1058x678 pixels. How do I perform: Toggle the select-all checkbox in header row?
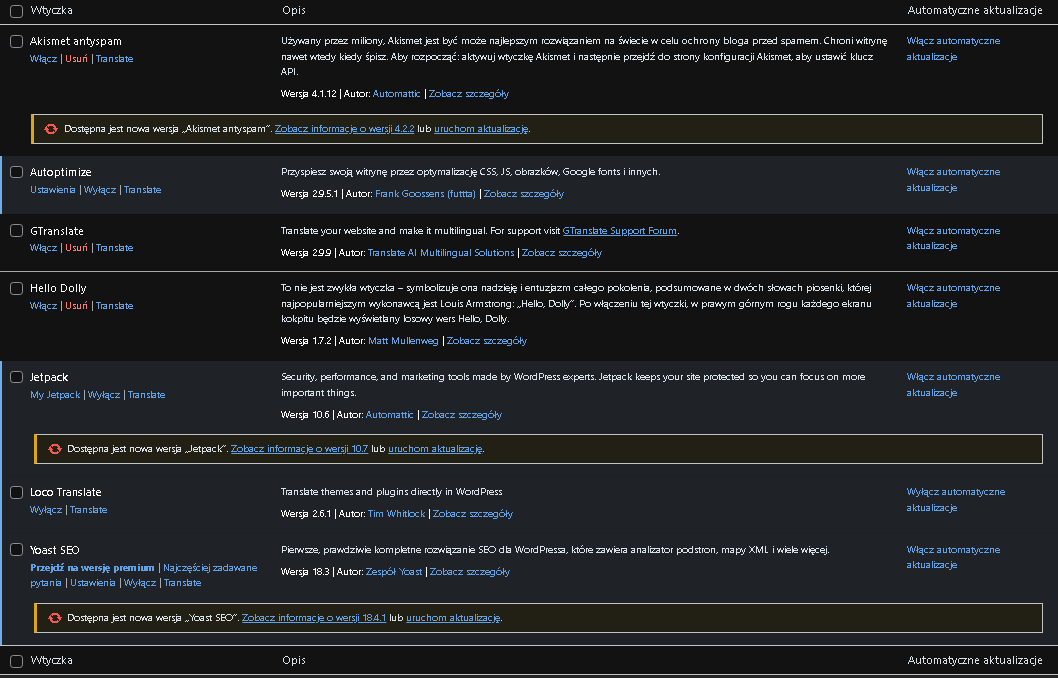tap(16, 10)
